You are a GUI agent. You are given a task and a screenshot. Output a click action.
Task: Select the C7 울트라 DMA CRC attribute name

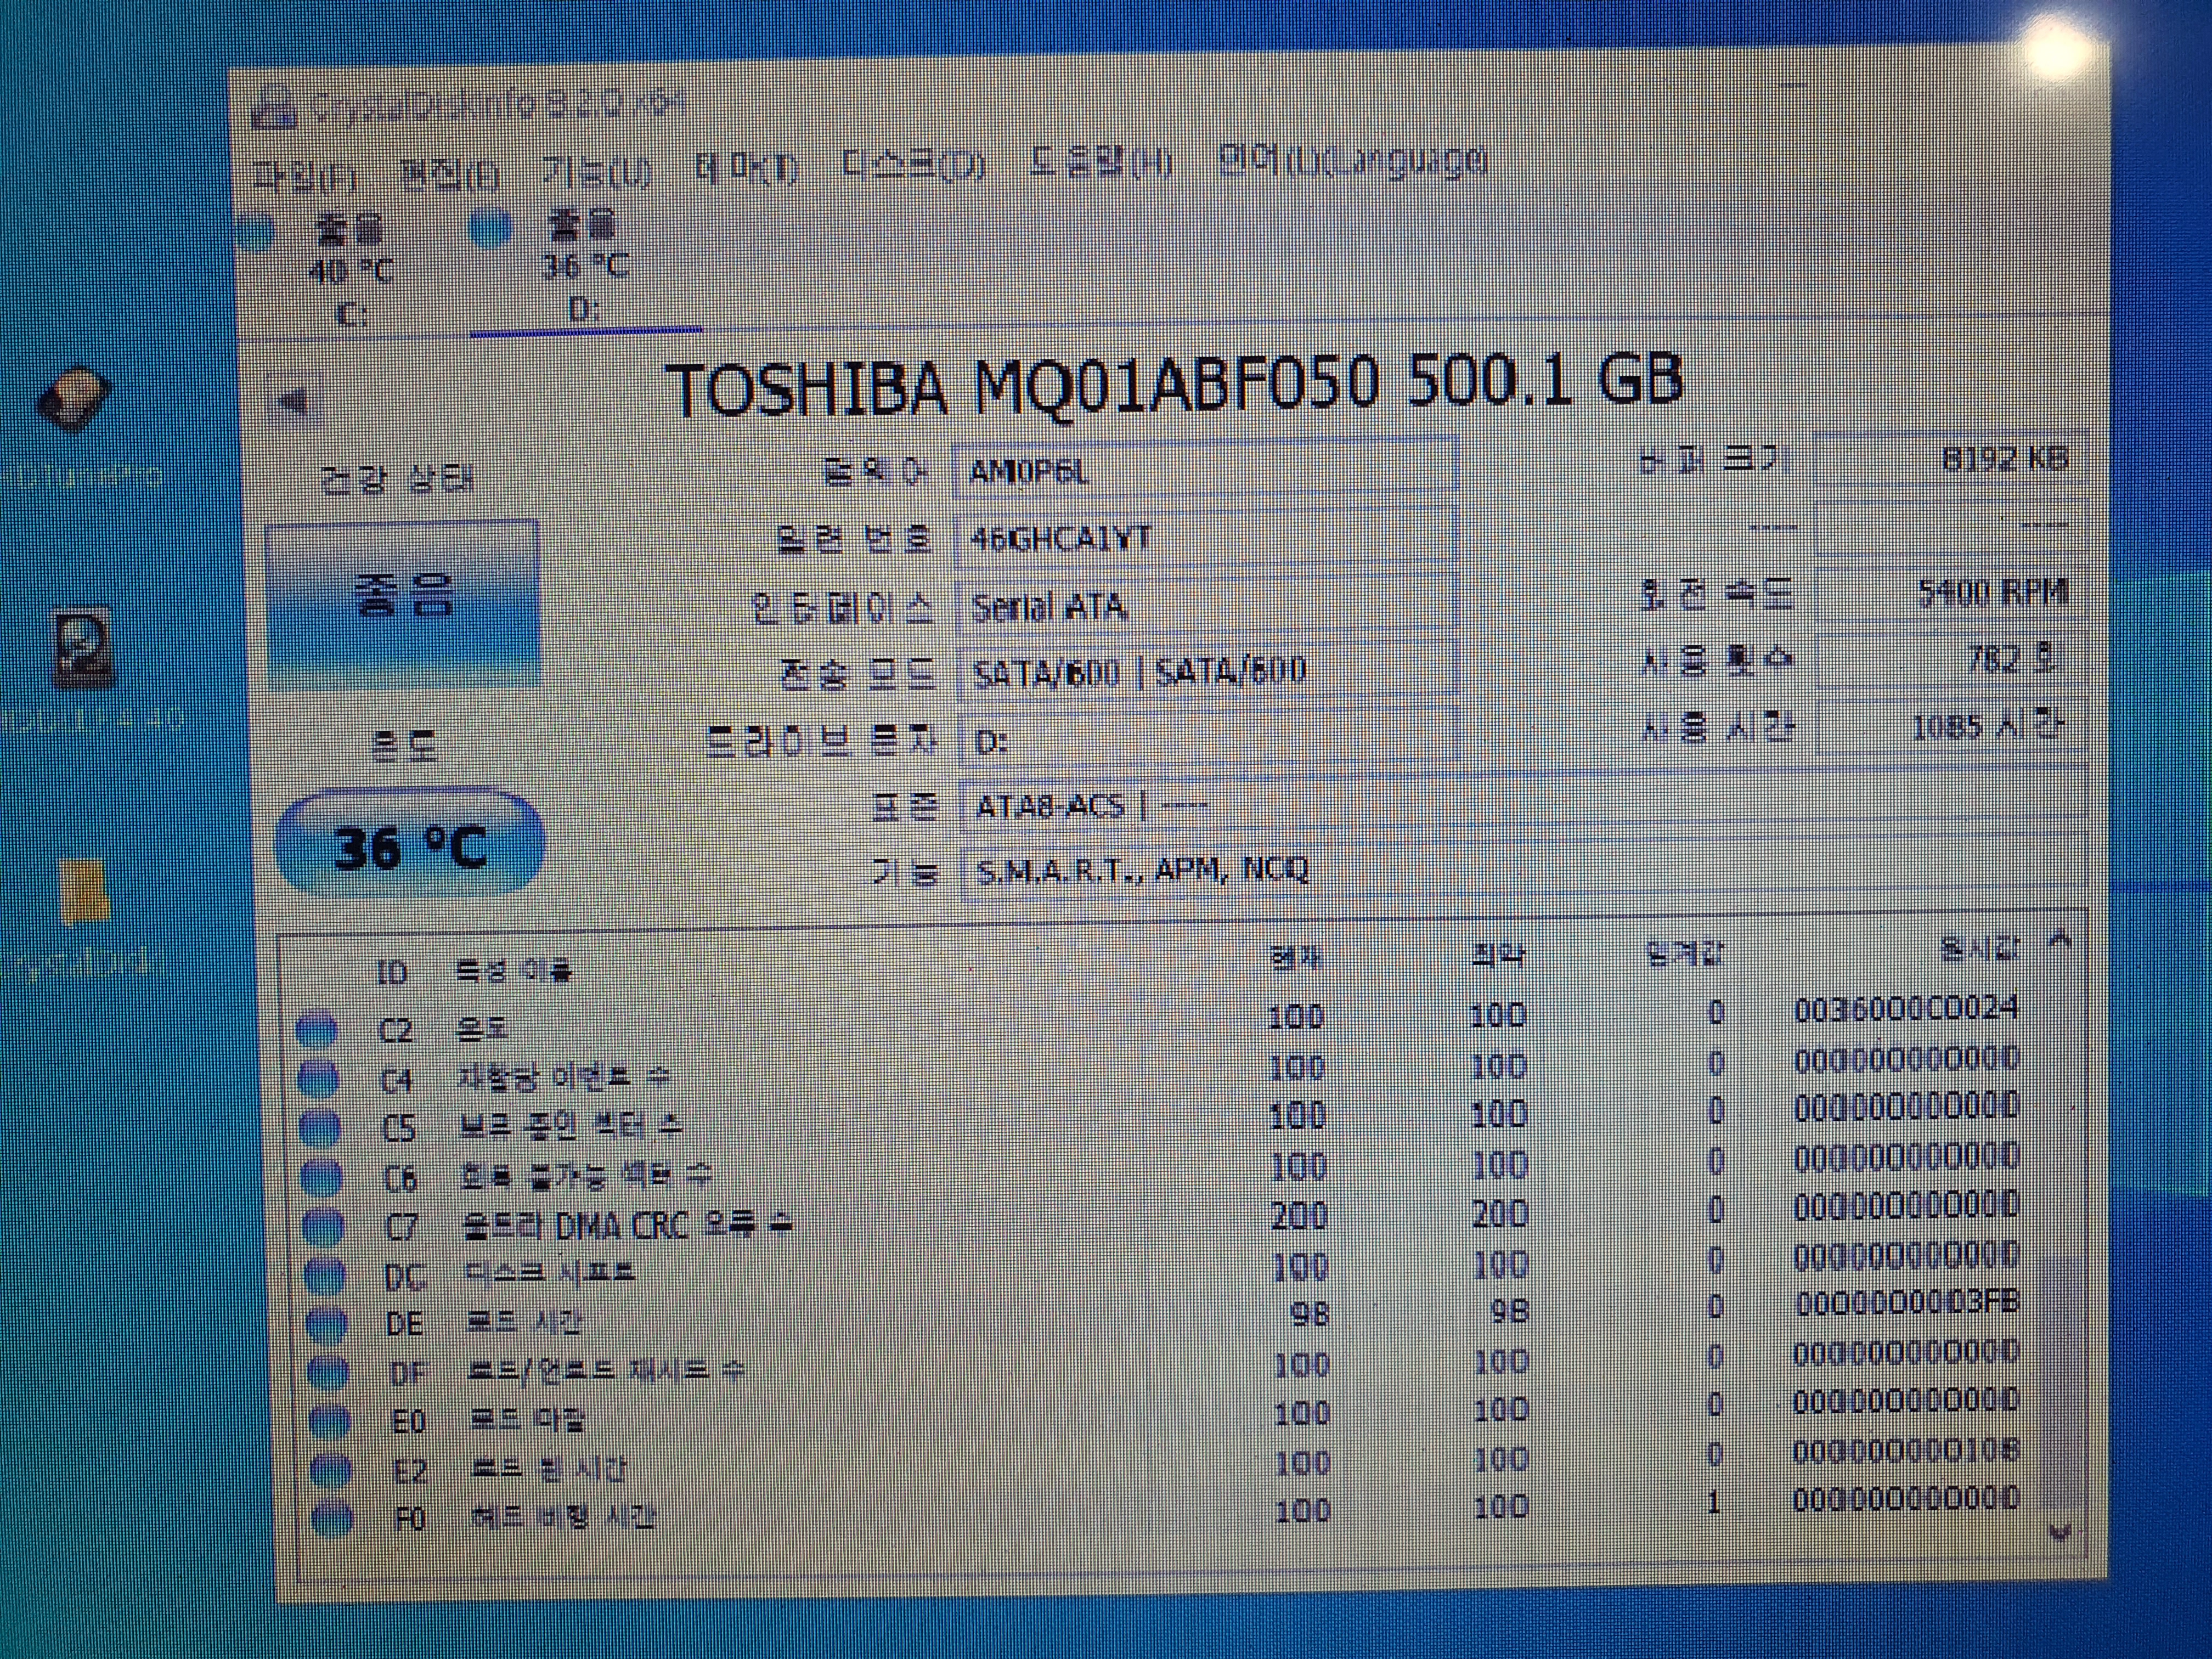628,1225
